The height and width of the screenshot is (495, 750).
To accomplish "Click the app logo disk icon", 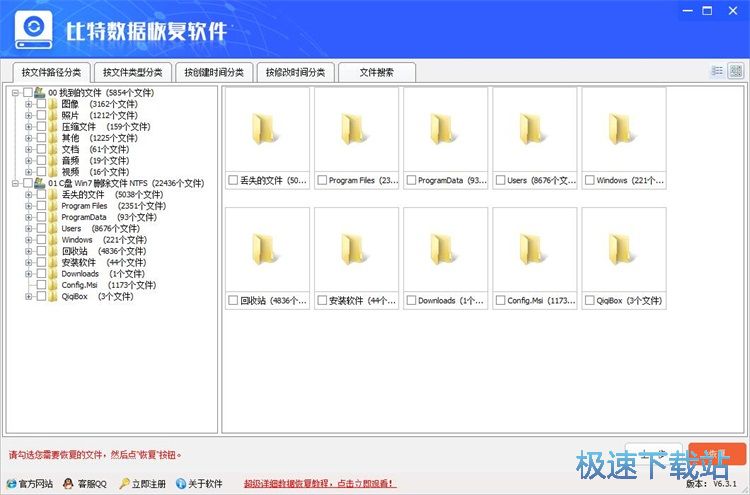I will [33, 30].
